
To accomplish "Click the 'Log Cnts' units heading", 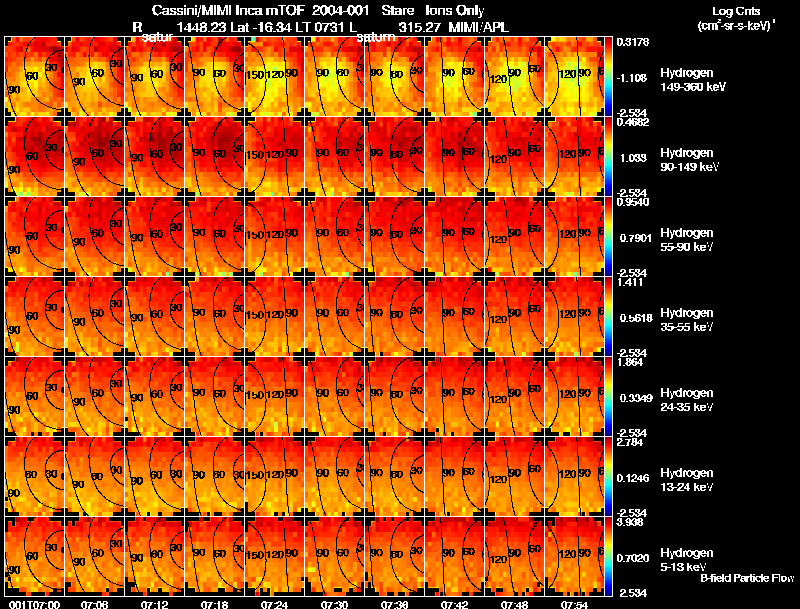I will coord(735,11).
